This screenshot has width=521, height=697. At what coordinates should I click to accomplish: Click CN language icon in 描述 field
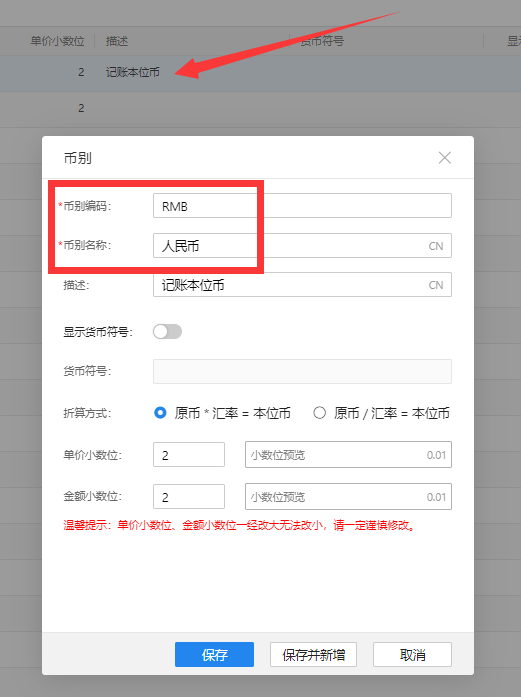tap(436, 285)
